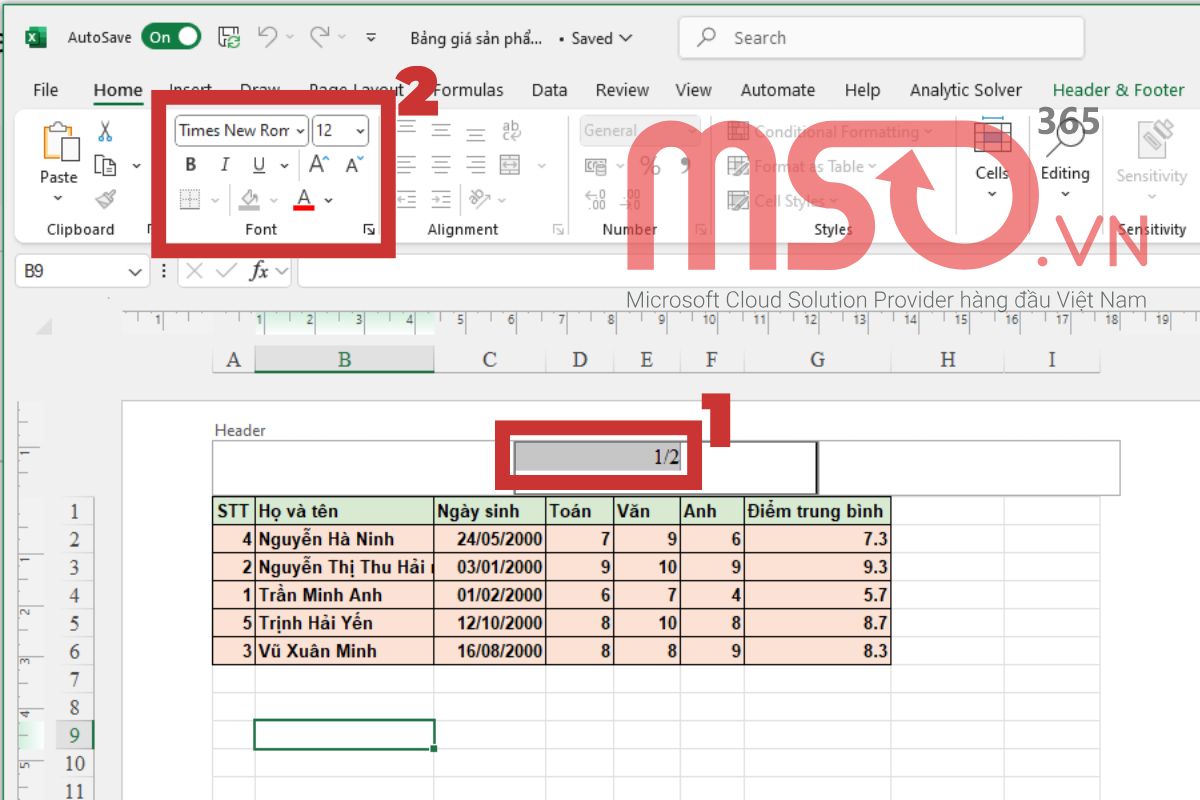This screenshot has width=1200, height=800.
Task: Click the Accounting Number Format icon
Action: pos(596,166)
